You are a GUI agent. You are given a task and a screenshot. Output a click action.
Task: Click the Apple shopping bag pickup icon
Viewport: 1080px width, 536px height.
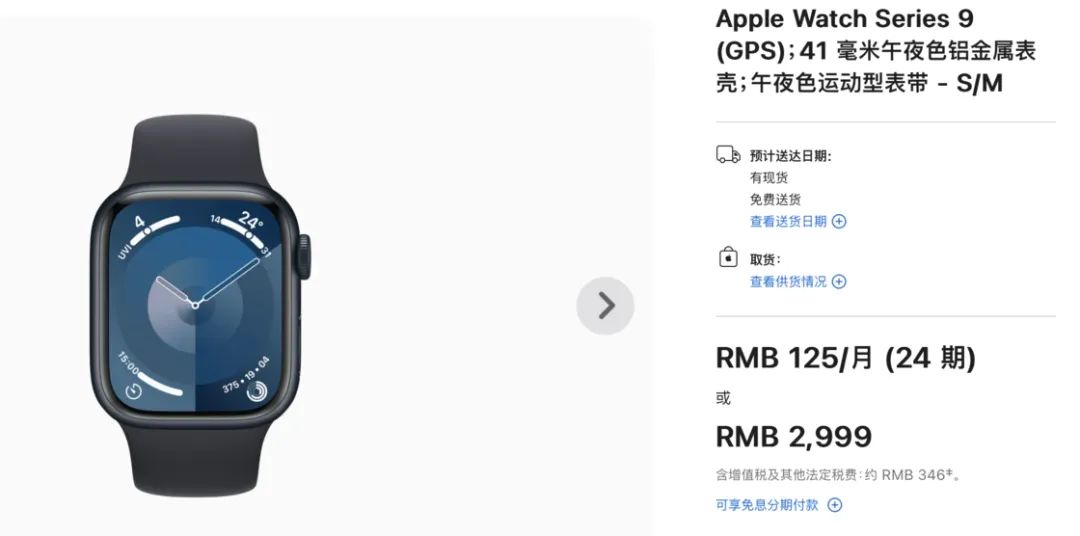(x=728, y=258)
